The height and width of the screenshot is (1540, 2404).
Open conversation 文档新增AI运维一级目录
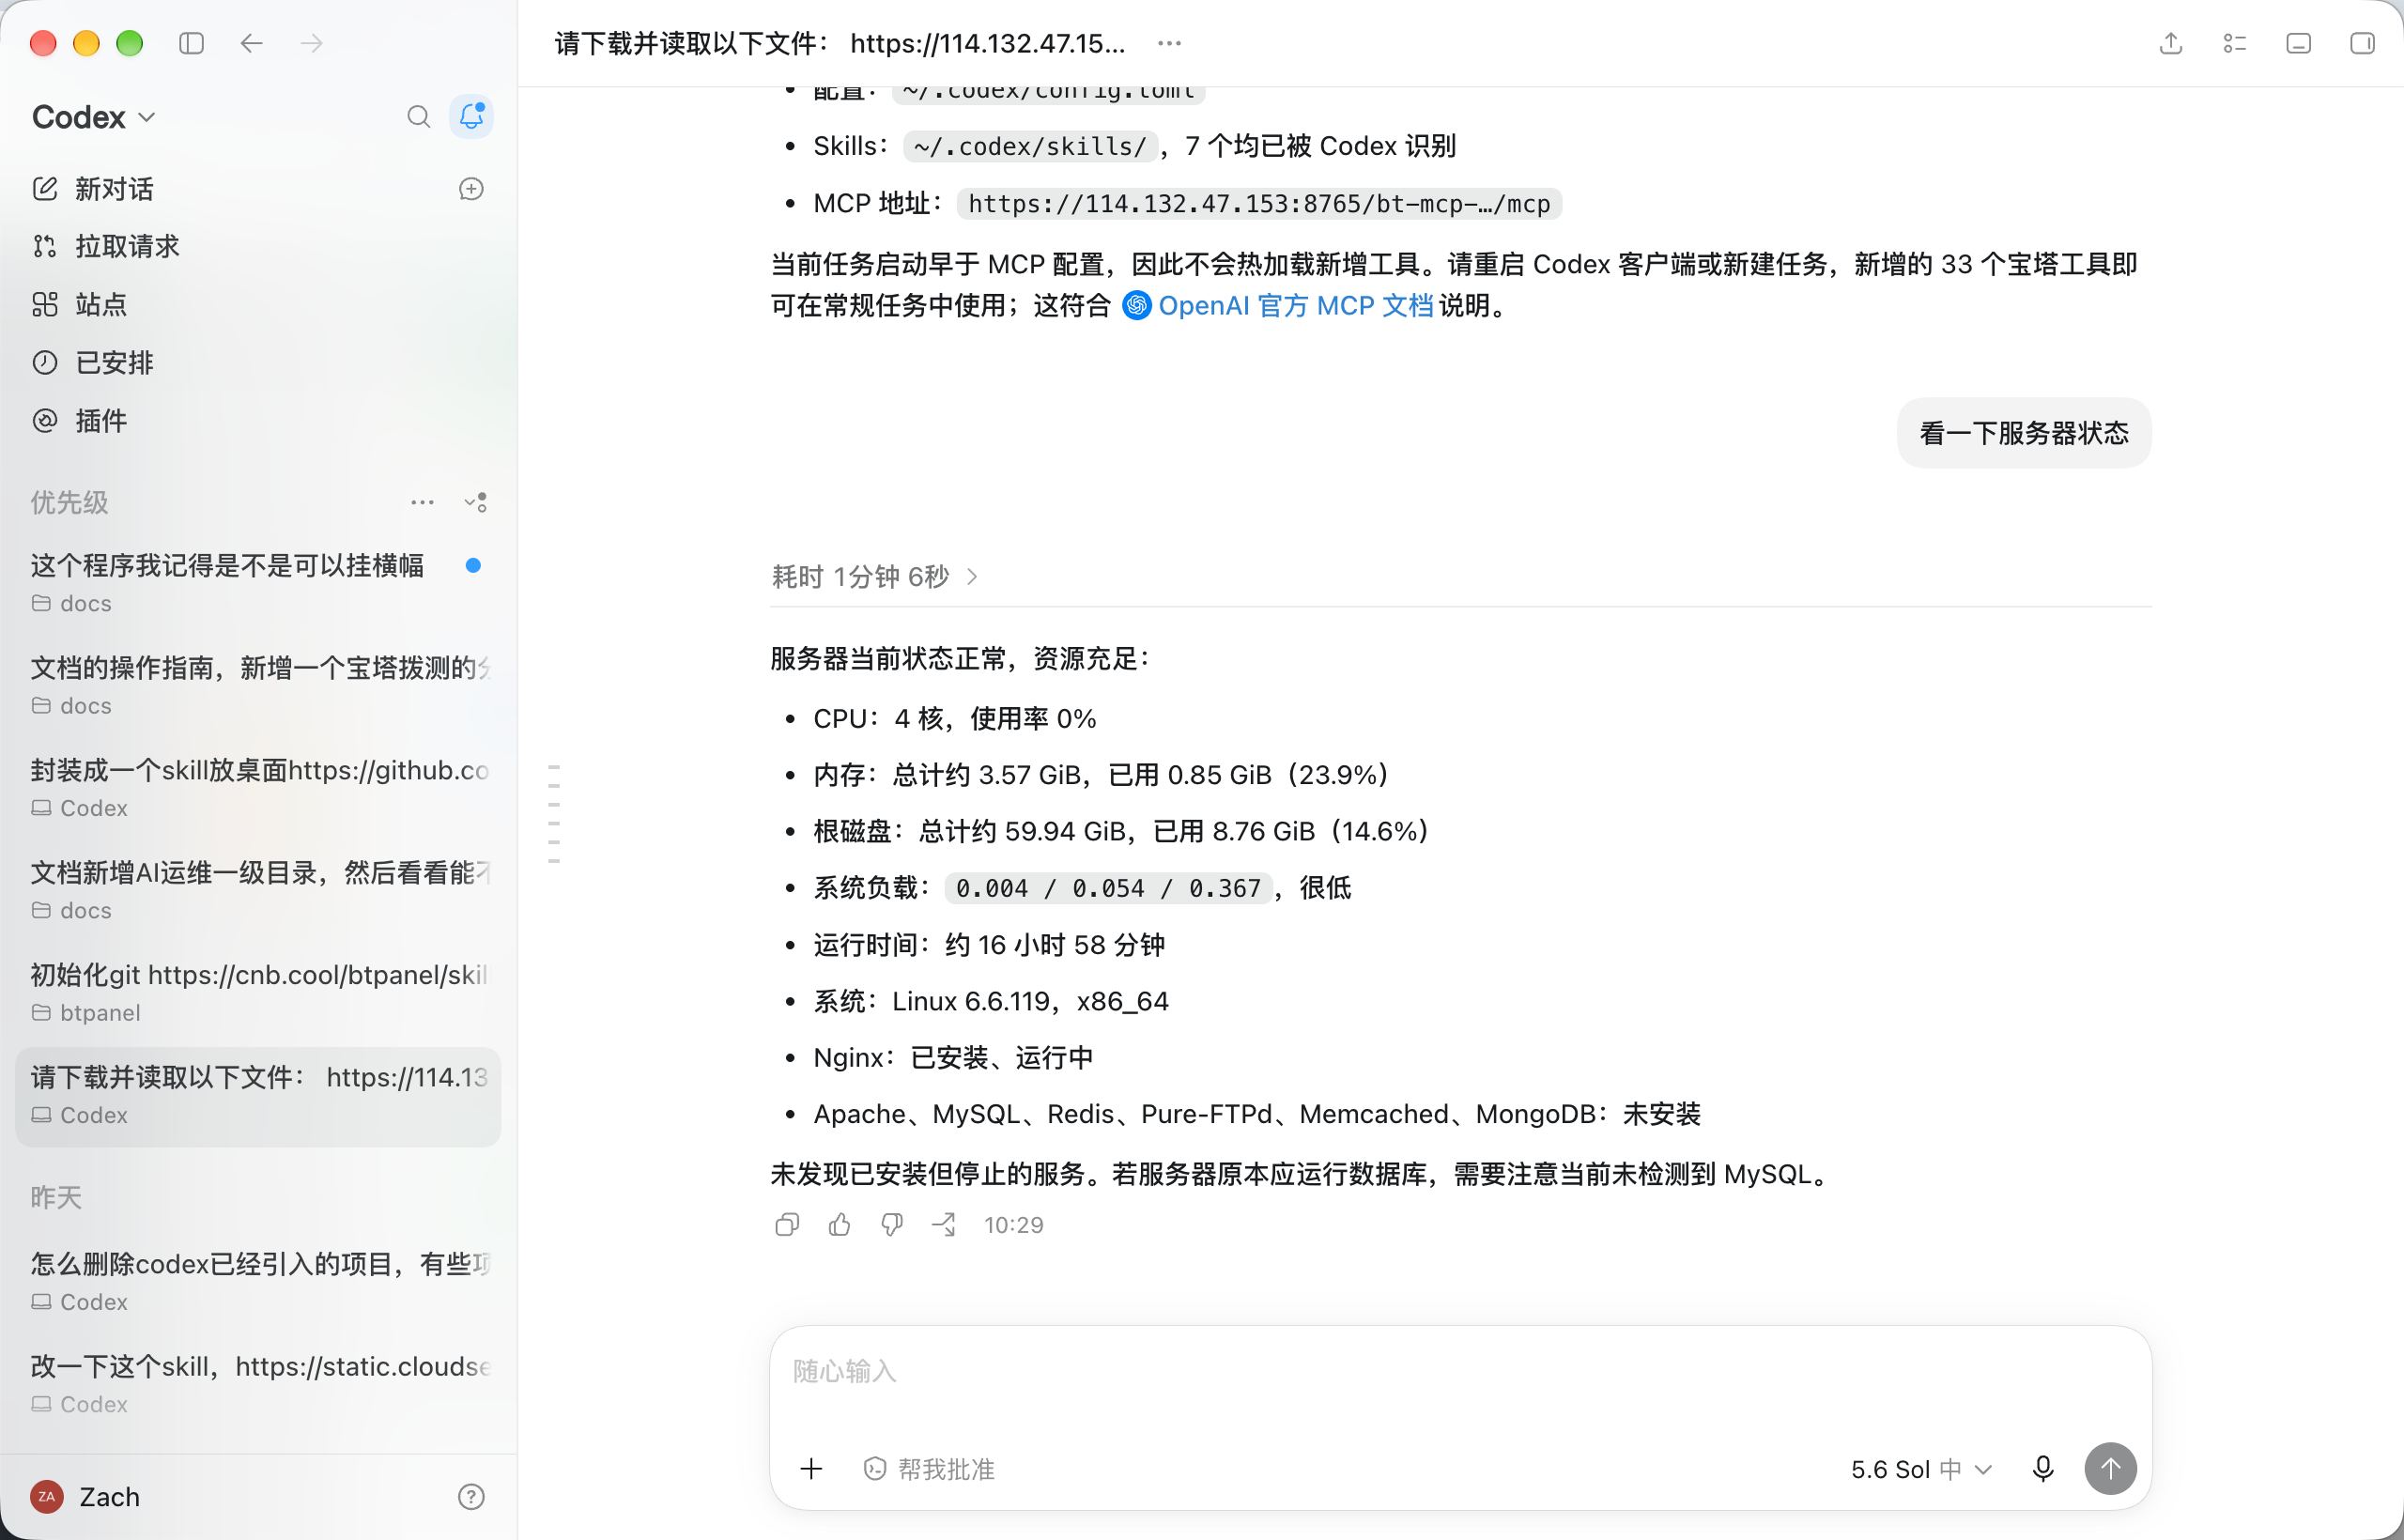[258, 890]
